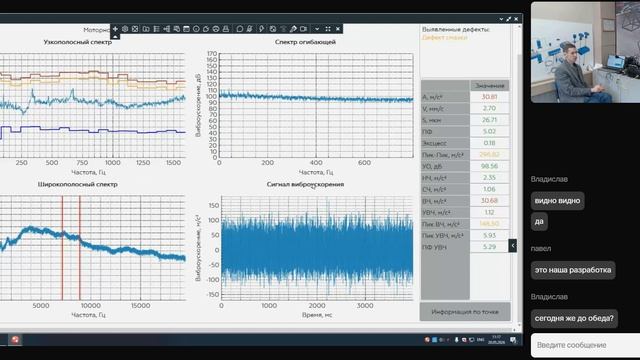Select the value 26.71 in the S row
640x360 pixels.
pyautogui.click(x=489, y=120)
